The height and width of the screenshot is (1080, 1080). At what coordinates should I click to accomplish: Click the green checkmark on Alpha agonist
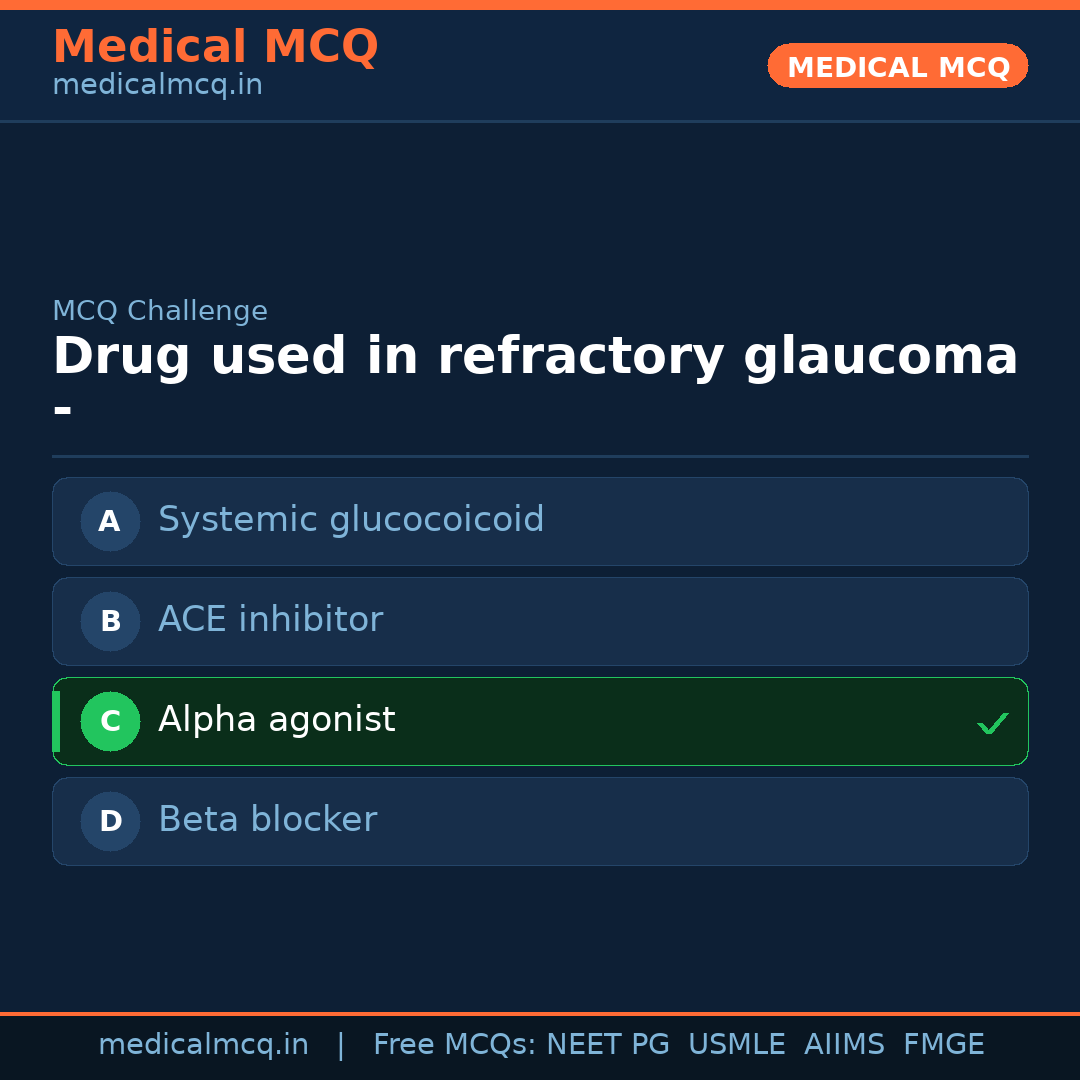[992, 723]
